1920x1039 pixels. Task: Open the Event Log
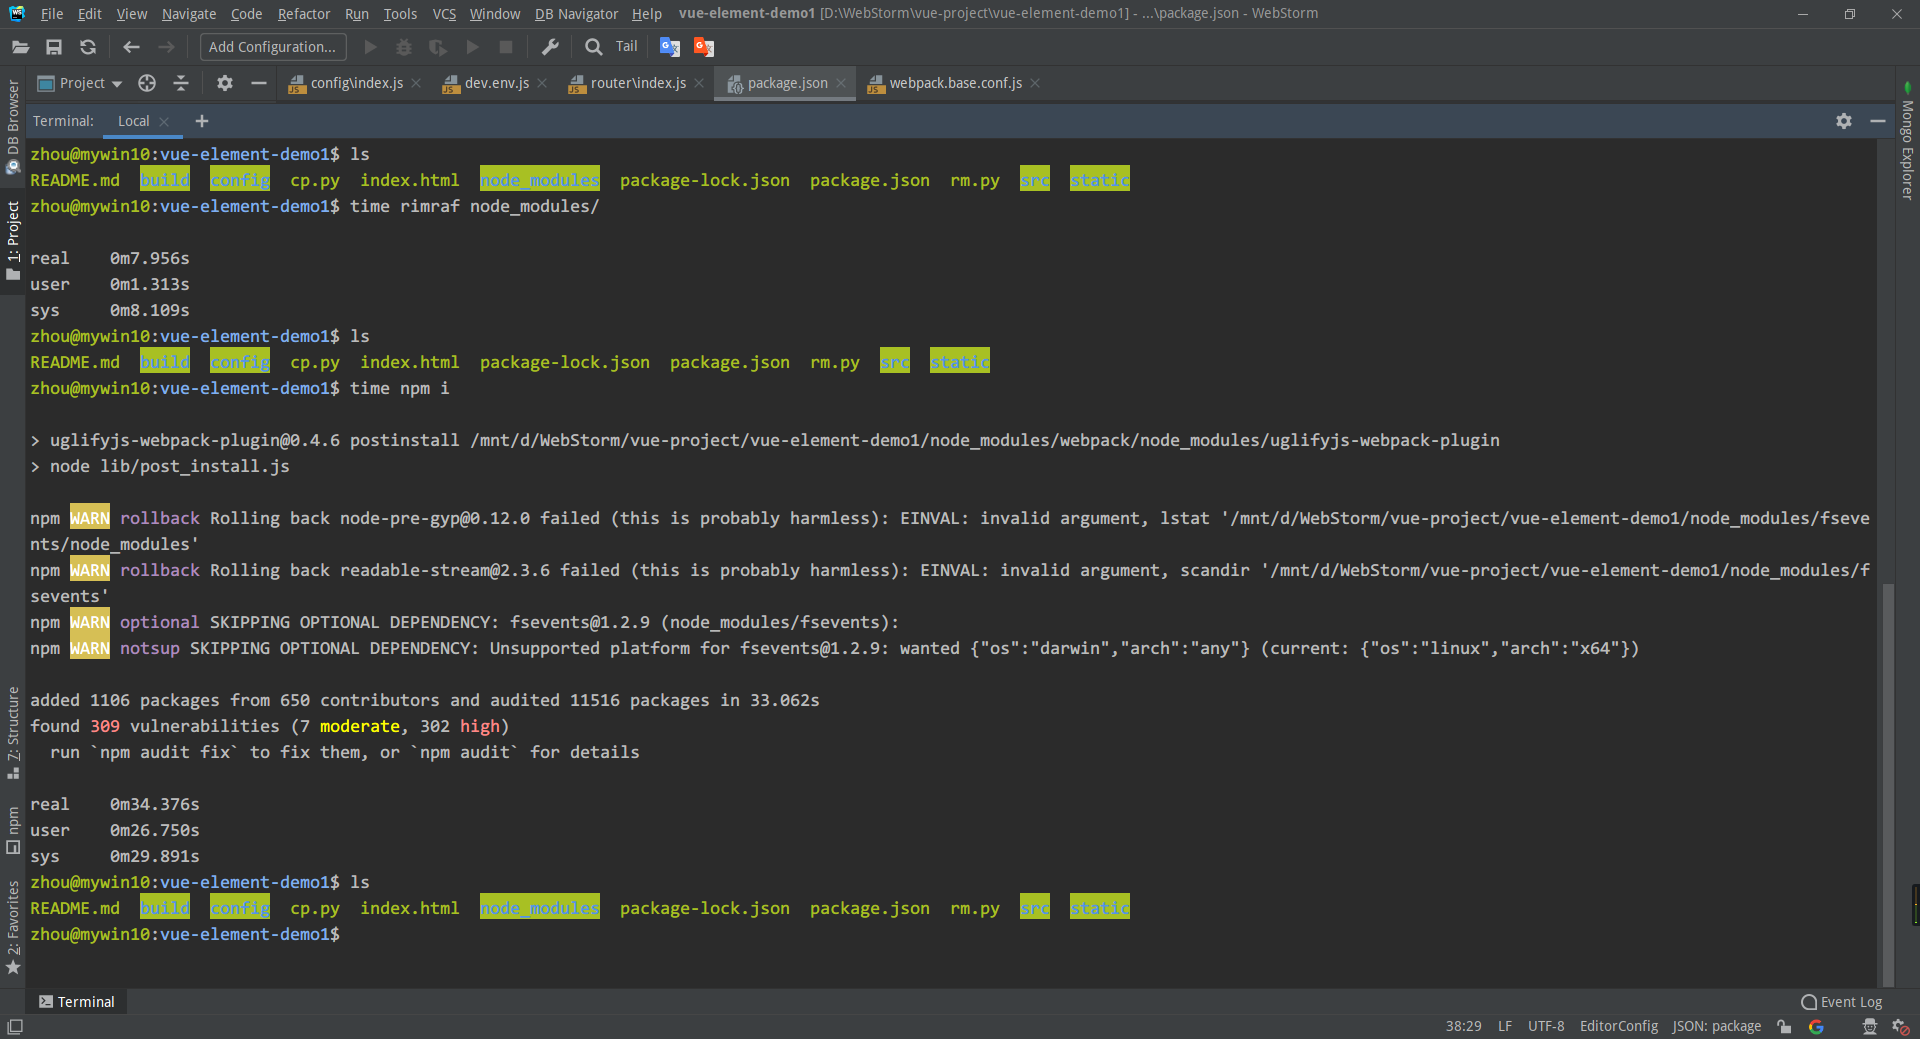click(1841, 1001)
